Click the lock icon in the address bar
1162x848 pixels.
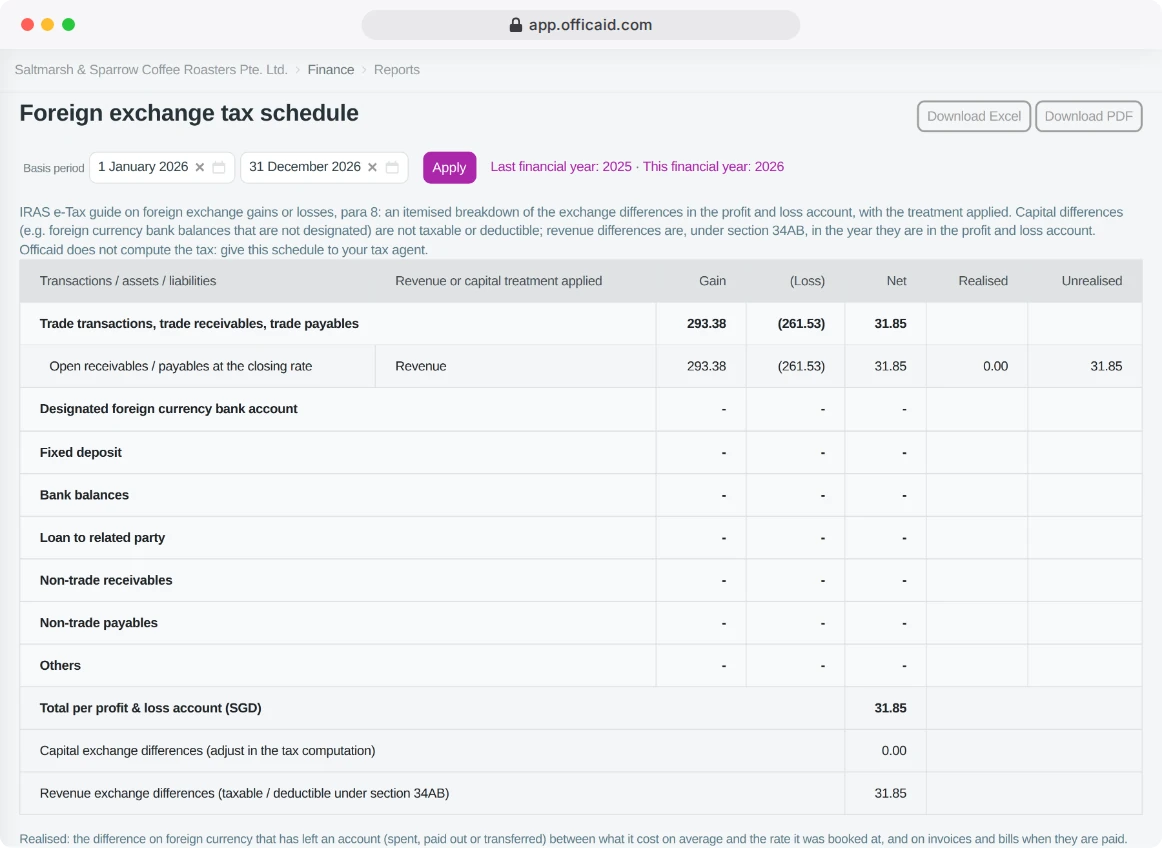click(516, 25)
